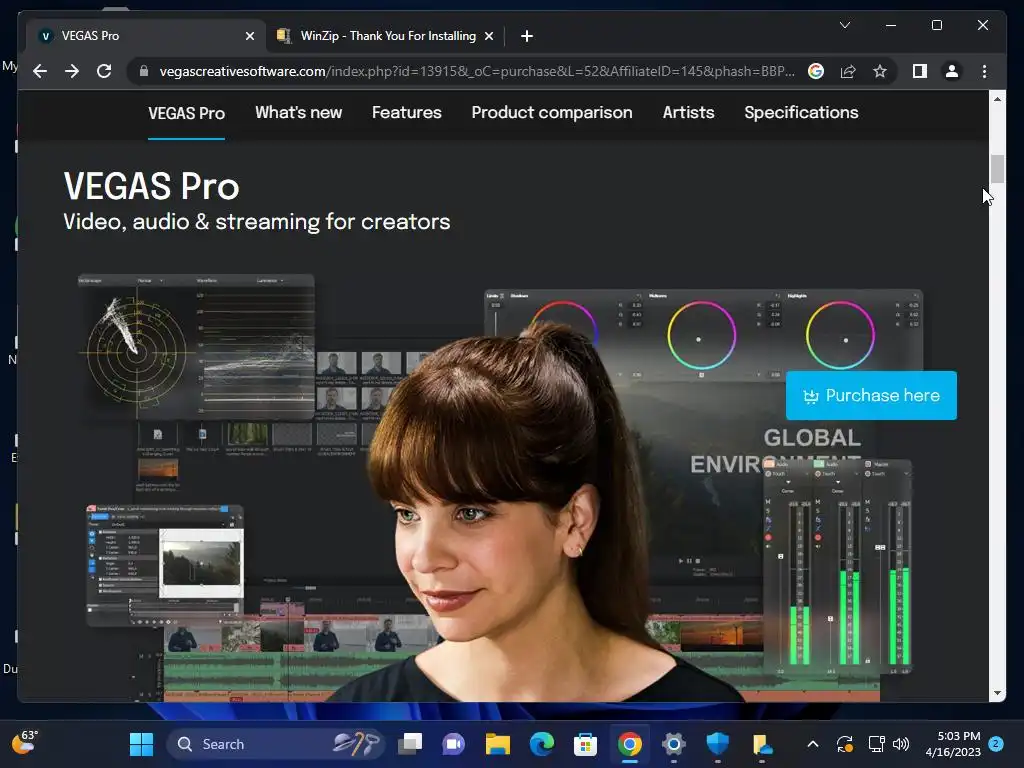The height and width of the screenshot is (768, 1024).
Task: Click the Chrome taskbar icon
Action: (630, 744)
